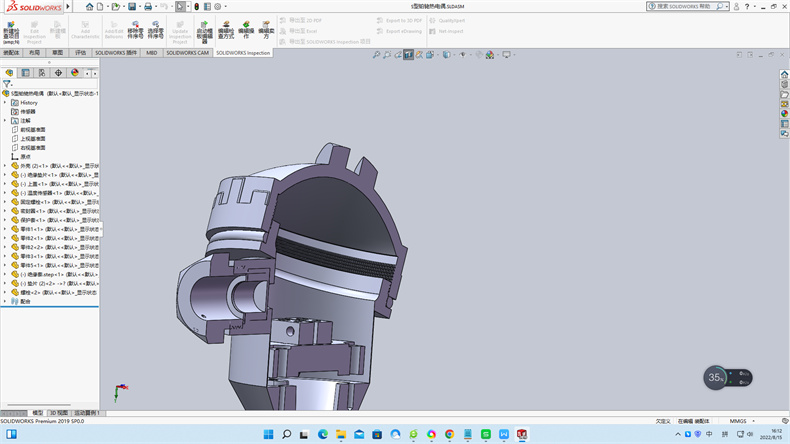Open the DisplayManager color ball tab

click(x=74, y=73)
